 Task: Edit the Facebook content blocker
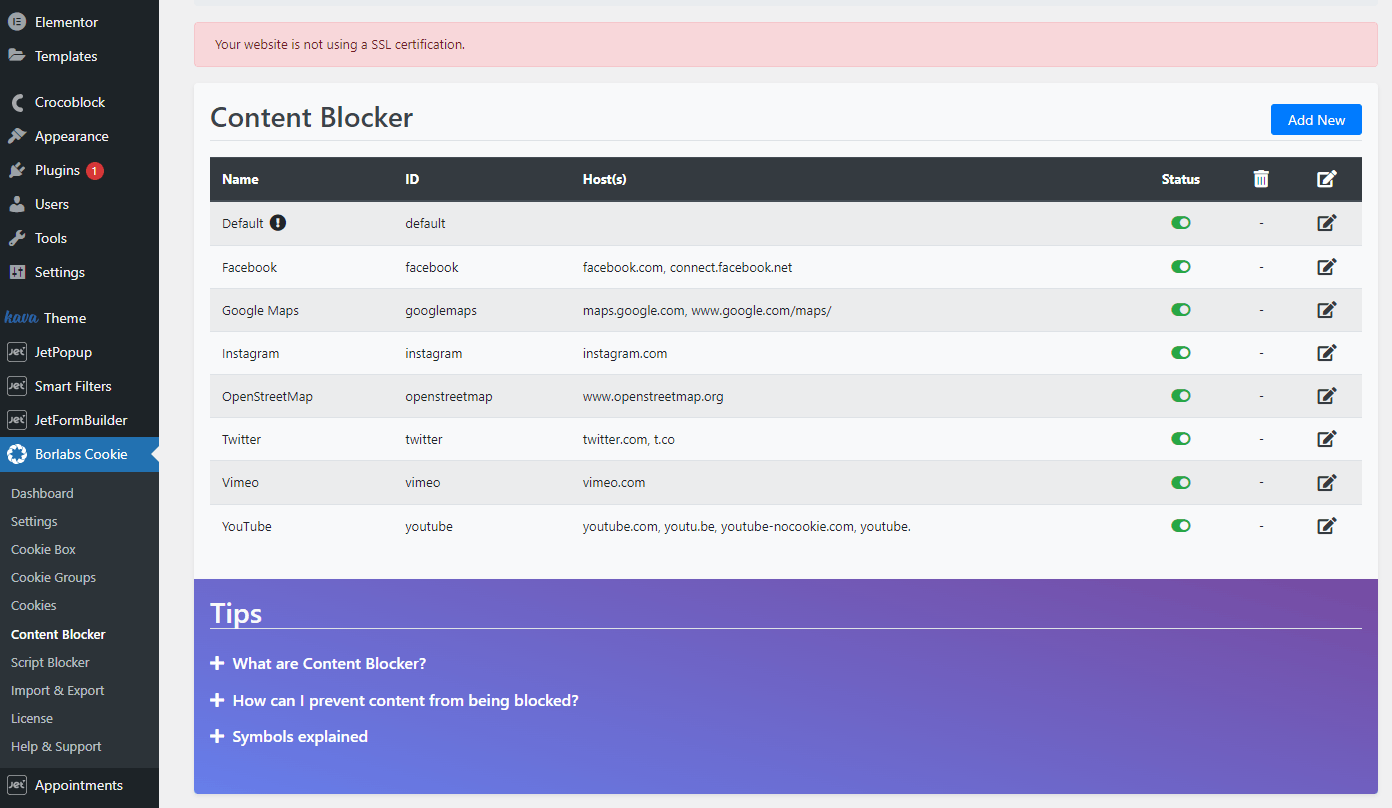[1327, 267]
